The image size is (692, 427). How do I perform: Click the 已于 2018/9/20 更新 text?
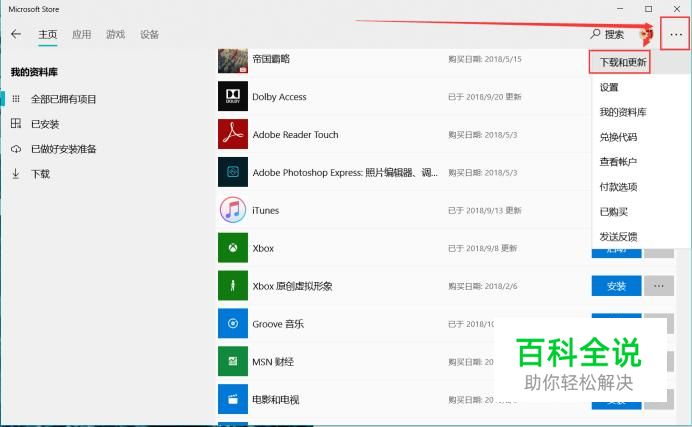485,97
